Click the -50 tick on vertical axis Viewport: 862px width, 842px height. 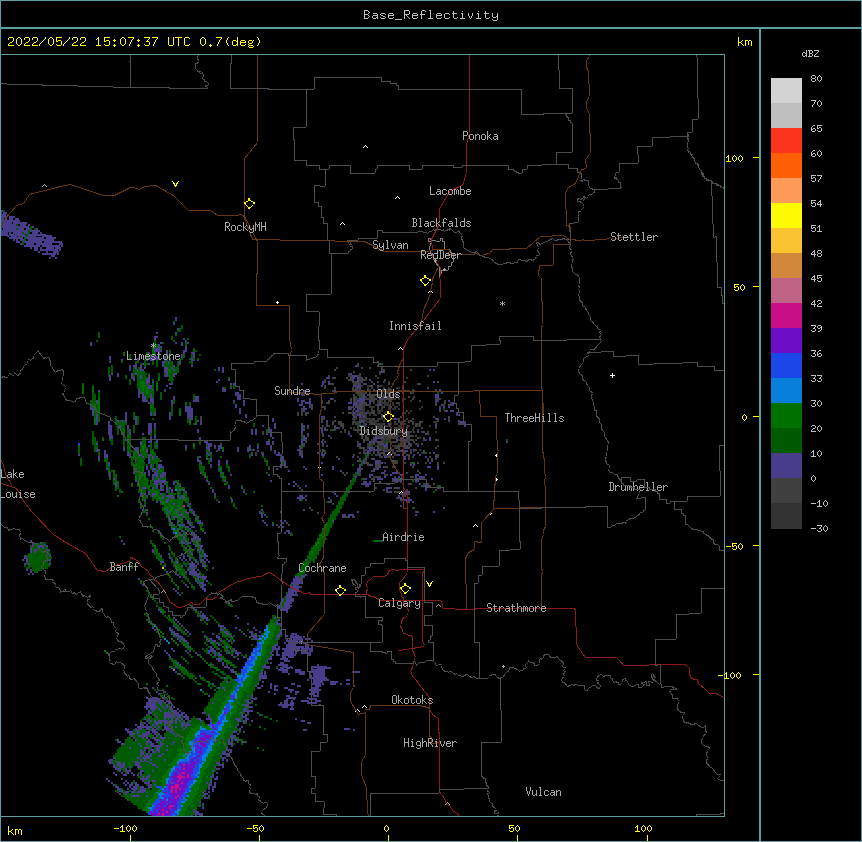click(x=734, y=546)
